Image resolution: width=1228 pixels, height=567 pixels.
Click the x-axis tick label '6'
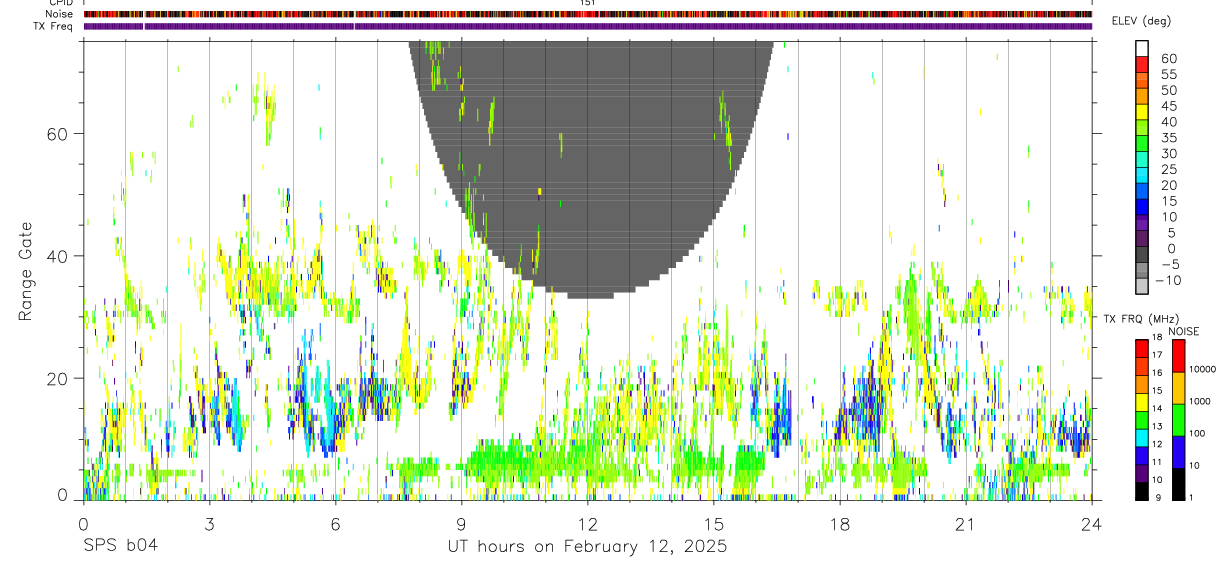(335, 523)
